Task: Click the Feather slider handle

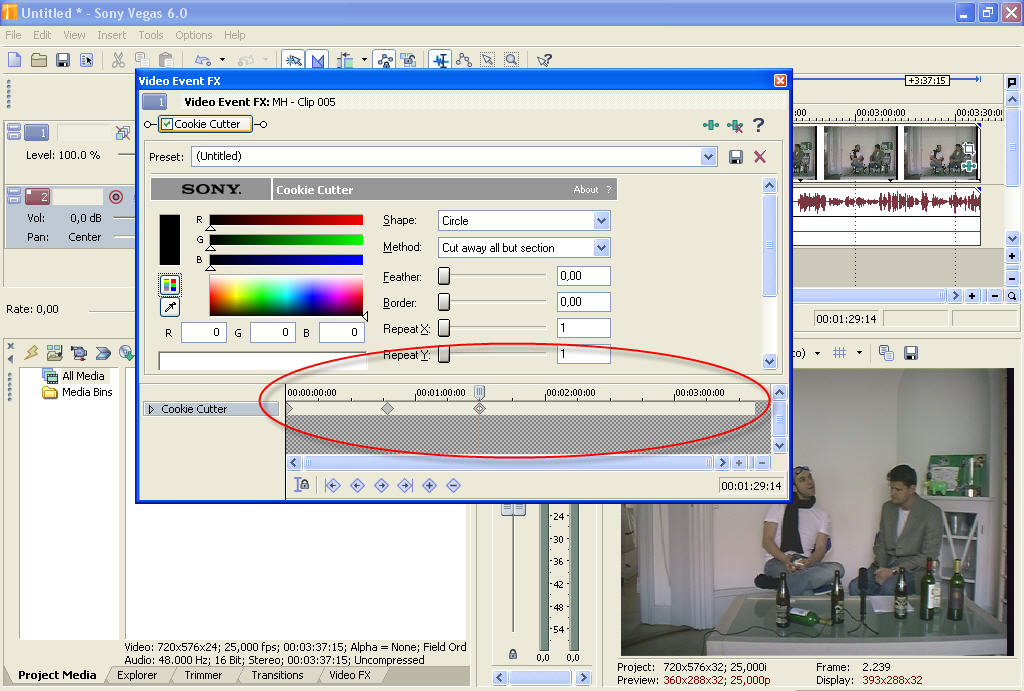Action: (444, 276)
